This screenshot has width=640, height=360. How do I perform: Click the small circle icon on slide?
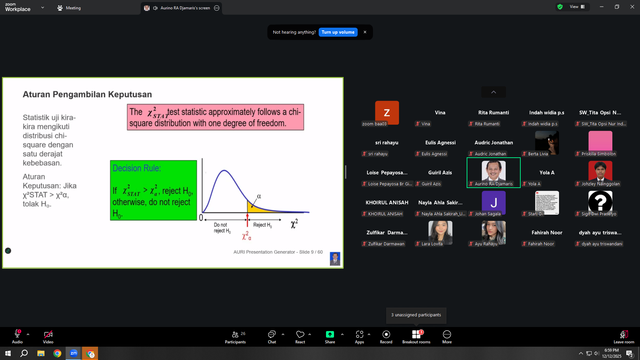click(8, 251)
